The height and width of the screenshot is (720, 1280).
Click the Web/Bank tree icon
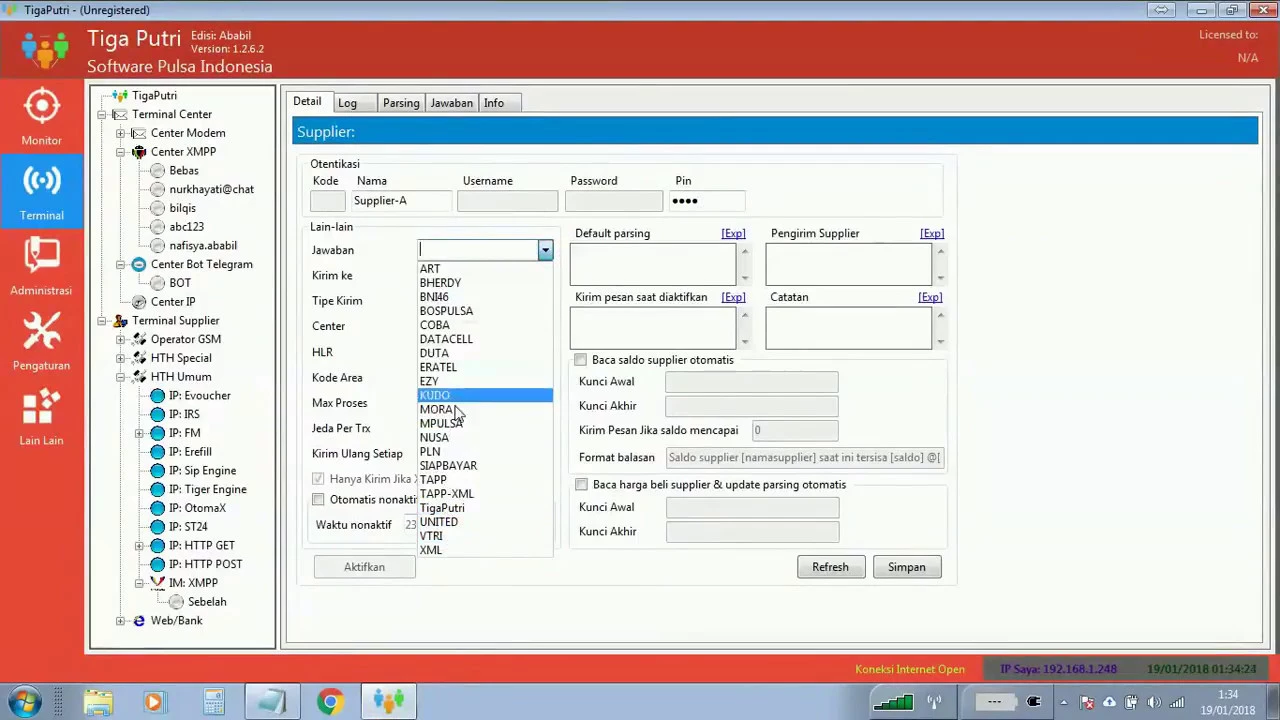tap(139, 621)
